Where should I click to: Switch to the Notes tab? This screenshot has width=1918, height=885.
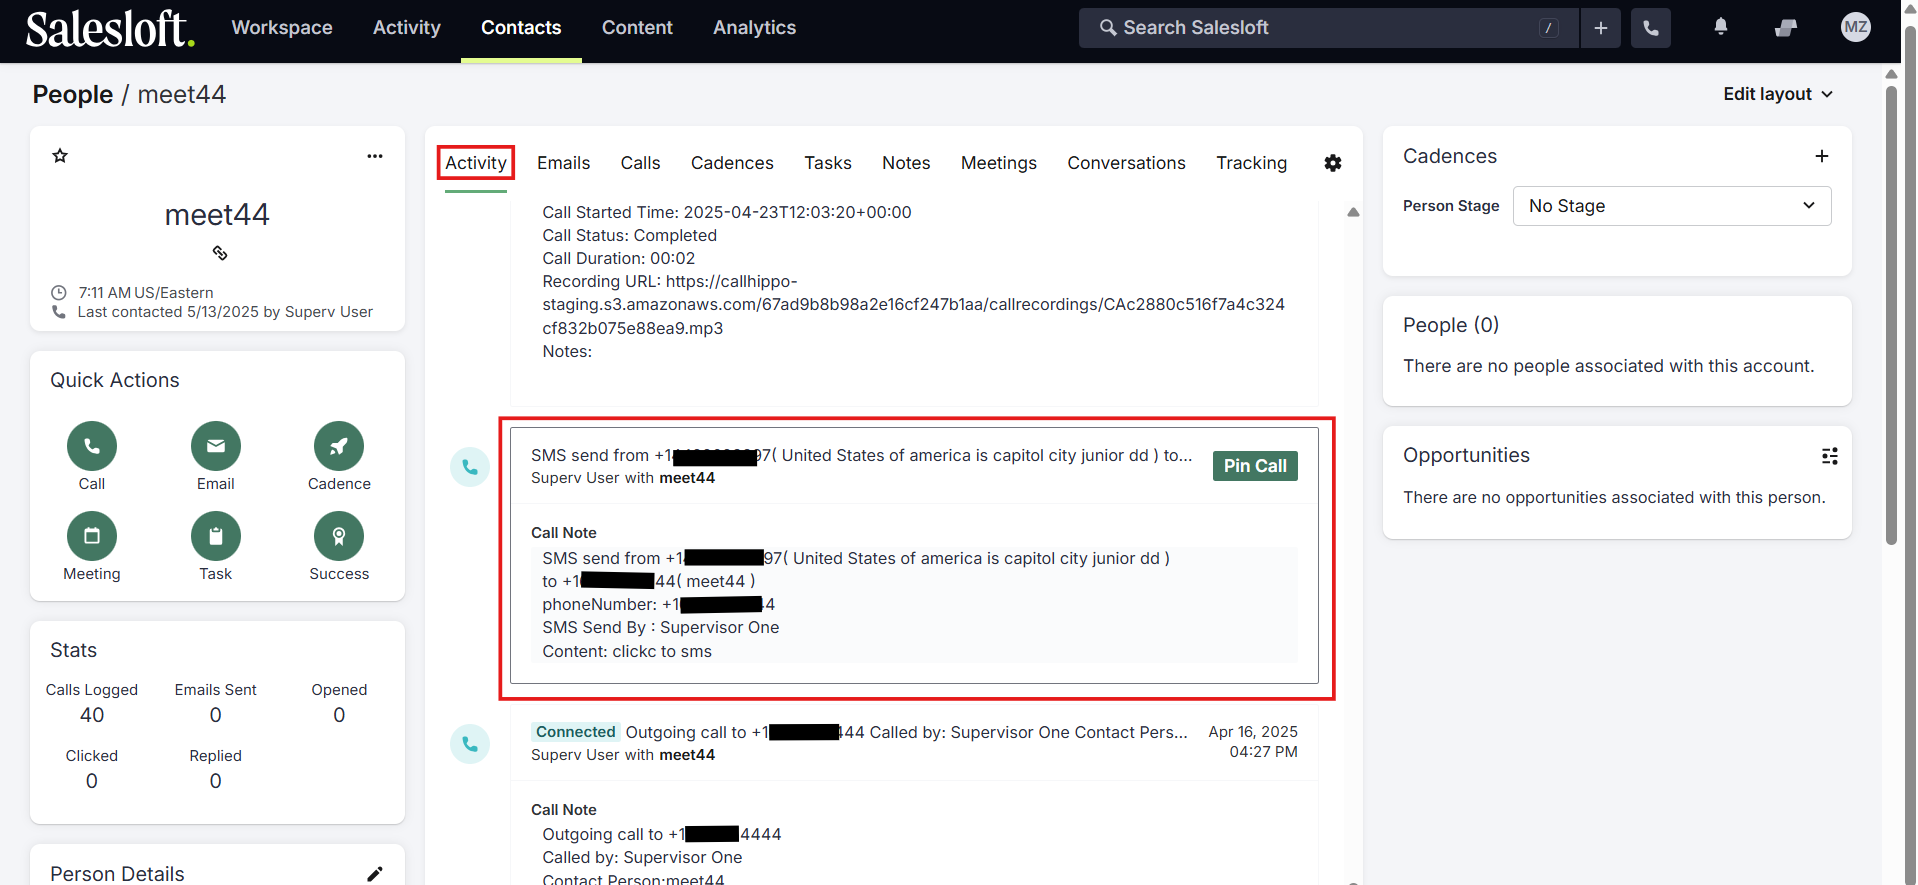(x=906, y=163)
